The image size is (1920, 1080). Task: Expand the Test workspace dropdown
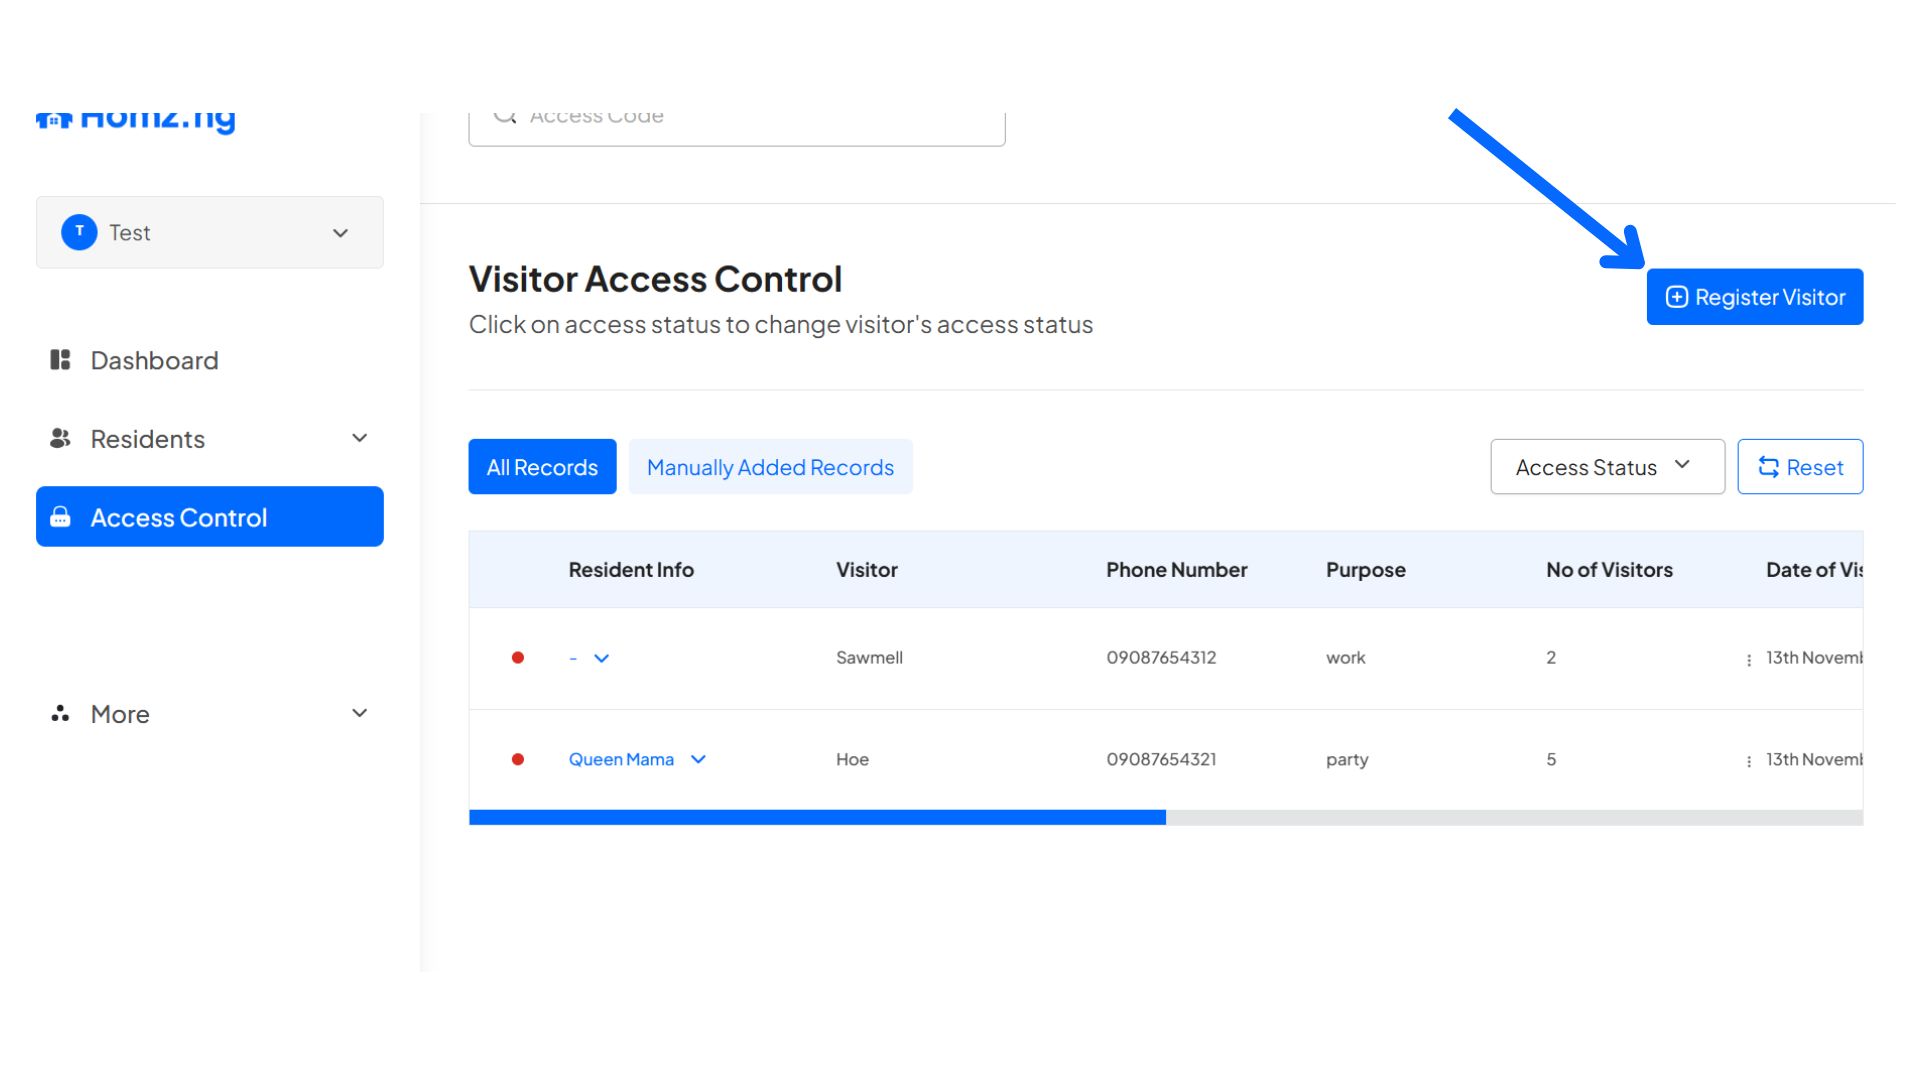point(340,232)
